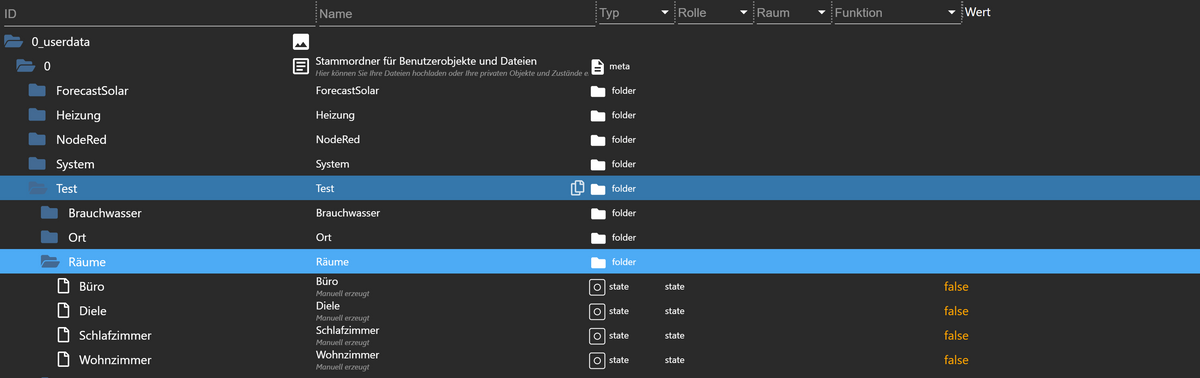Expand the System folder icon
Viewport: 1200px width, 378px height.
37,163
